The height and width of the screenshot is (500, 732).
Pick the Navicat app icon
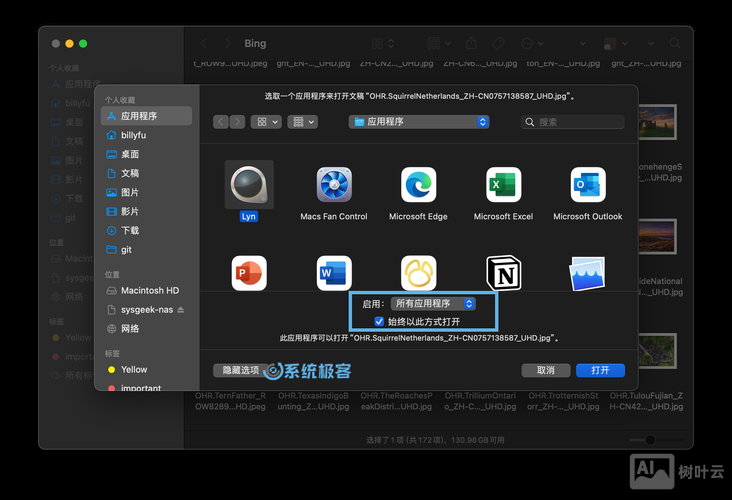tap(418, 273)
